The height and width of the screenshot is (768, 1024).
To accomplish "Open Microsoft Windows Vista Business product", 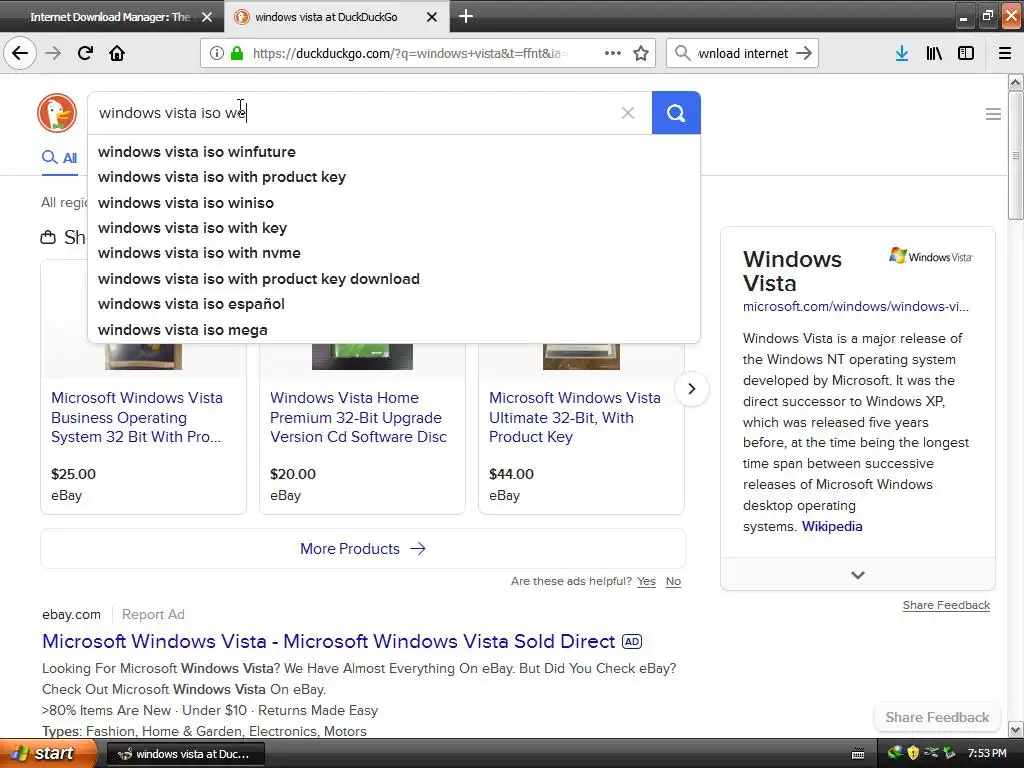I will [136, 417].
